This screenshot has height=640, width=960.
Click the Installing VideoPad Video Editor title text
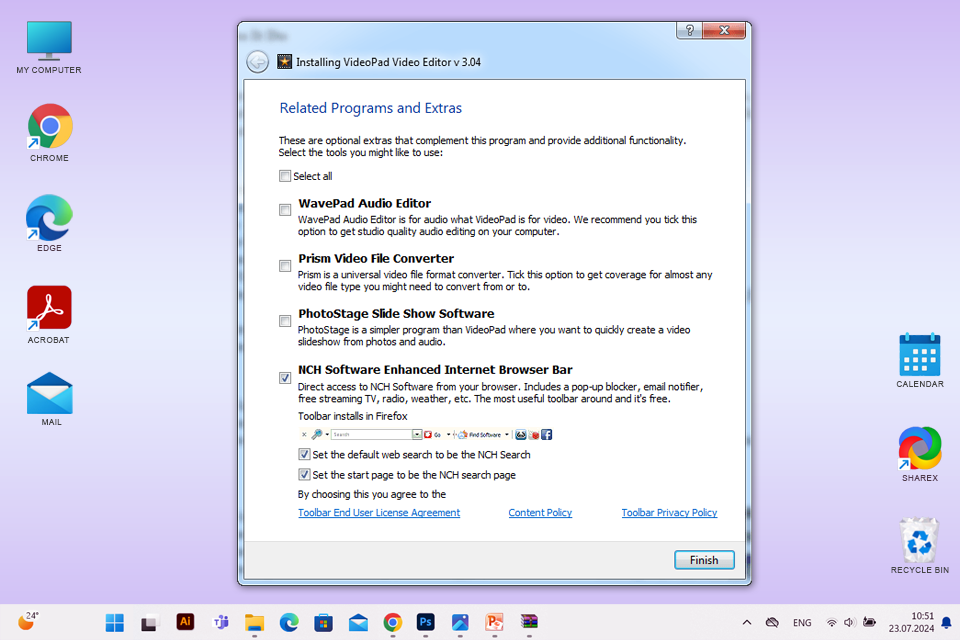click(x=388, y=62)
